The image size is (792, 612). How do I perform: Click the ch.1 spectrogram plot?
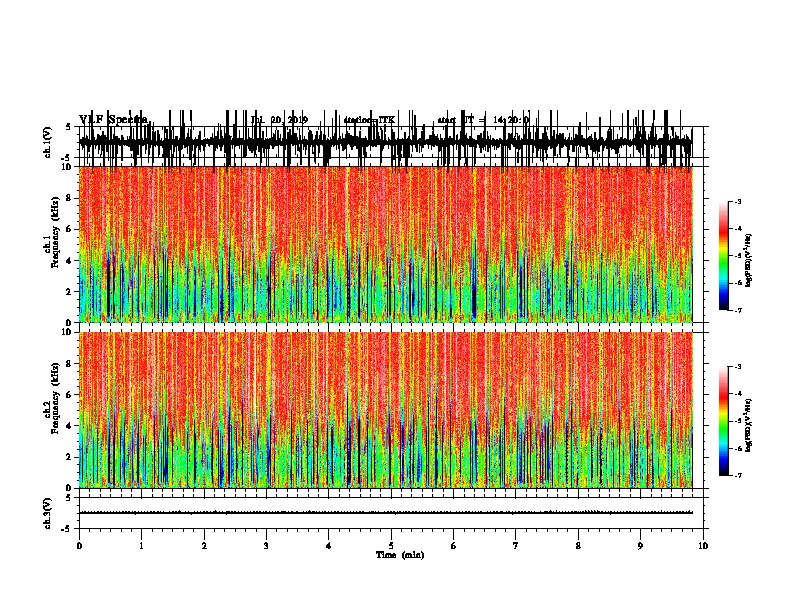click(x=386, y=244)
